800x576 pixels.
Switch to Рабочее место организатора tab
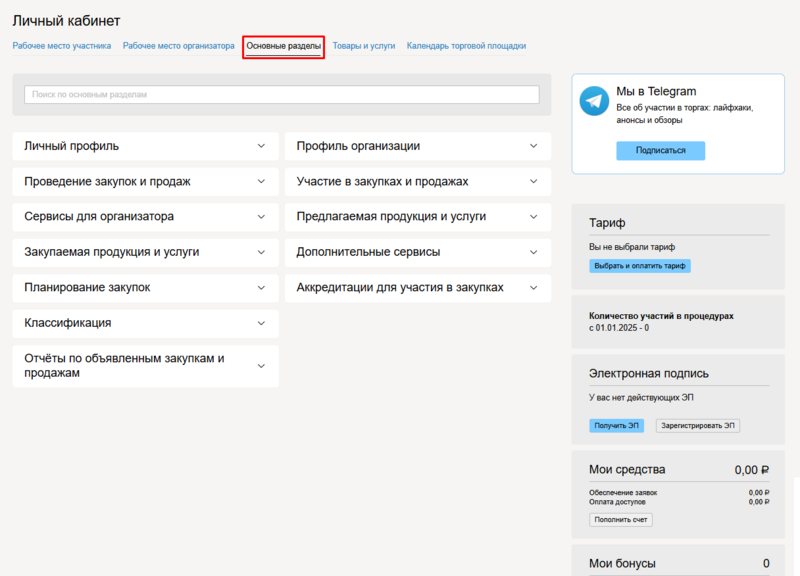pos(178,46)
